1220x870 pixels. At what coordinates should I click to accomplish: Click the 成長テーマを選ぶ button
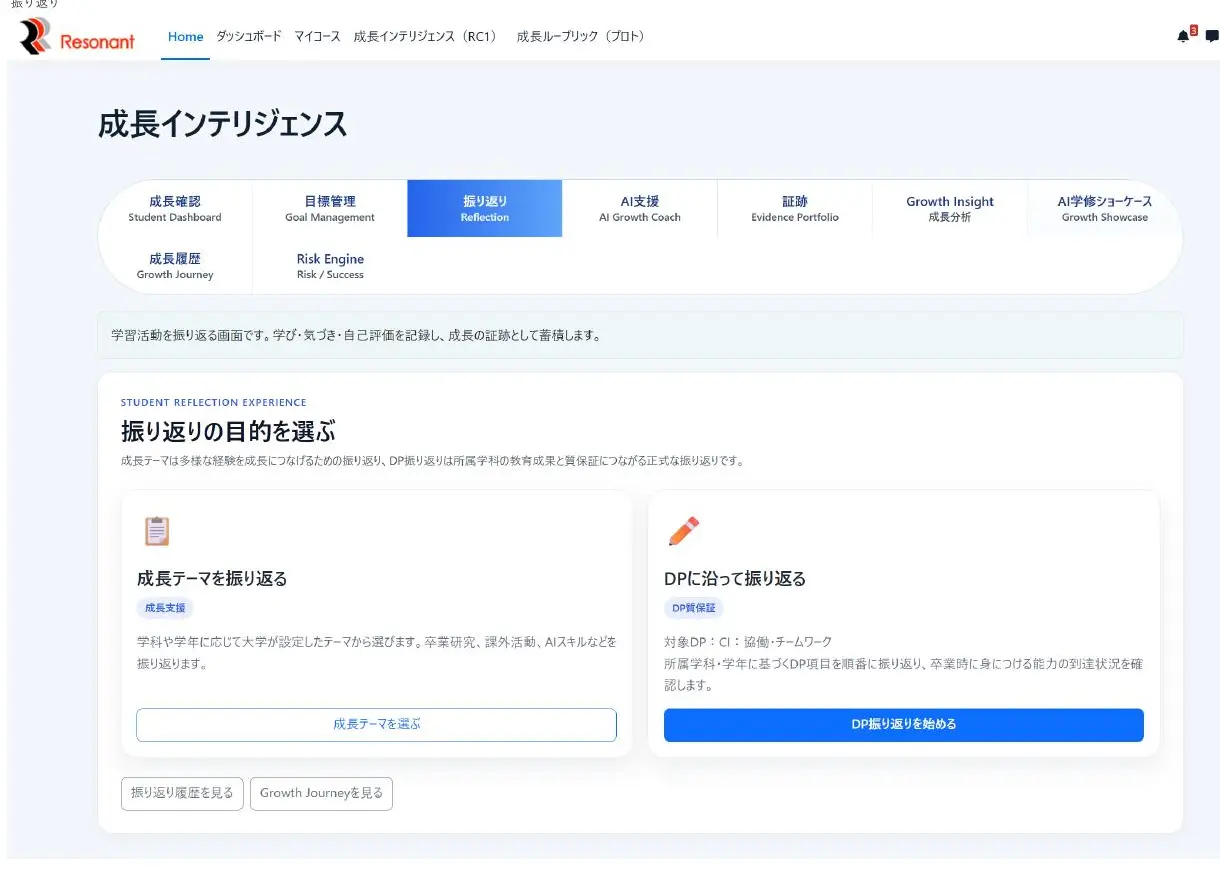[376, 724]
